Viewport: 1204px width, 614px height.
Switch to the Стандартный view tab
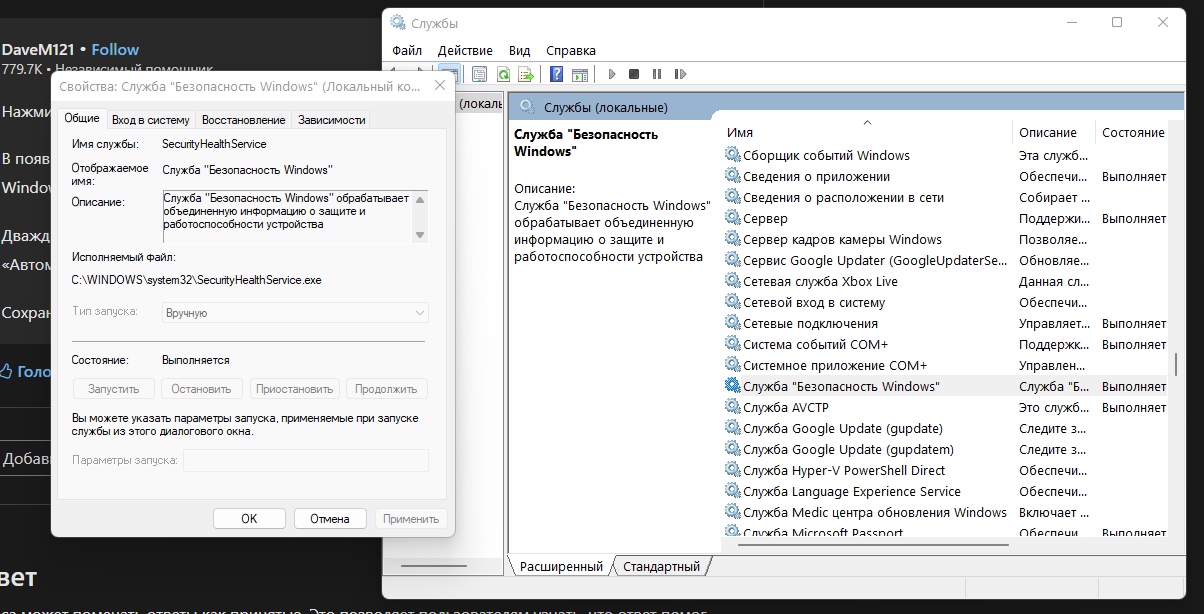661,566
